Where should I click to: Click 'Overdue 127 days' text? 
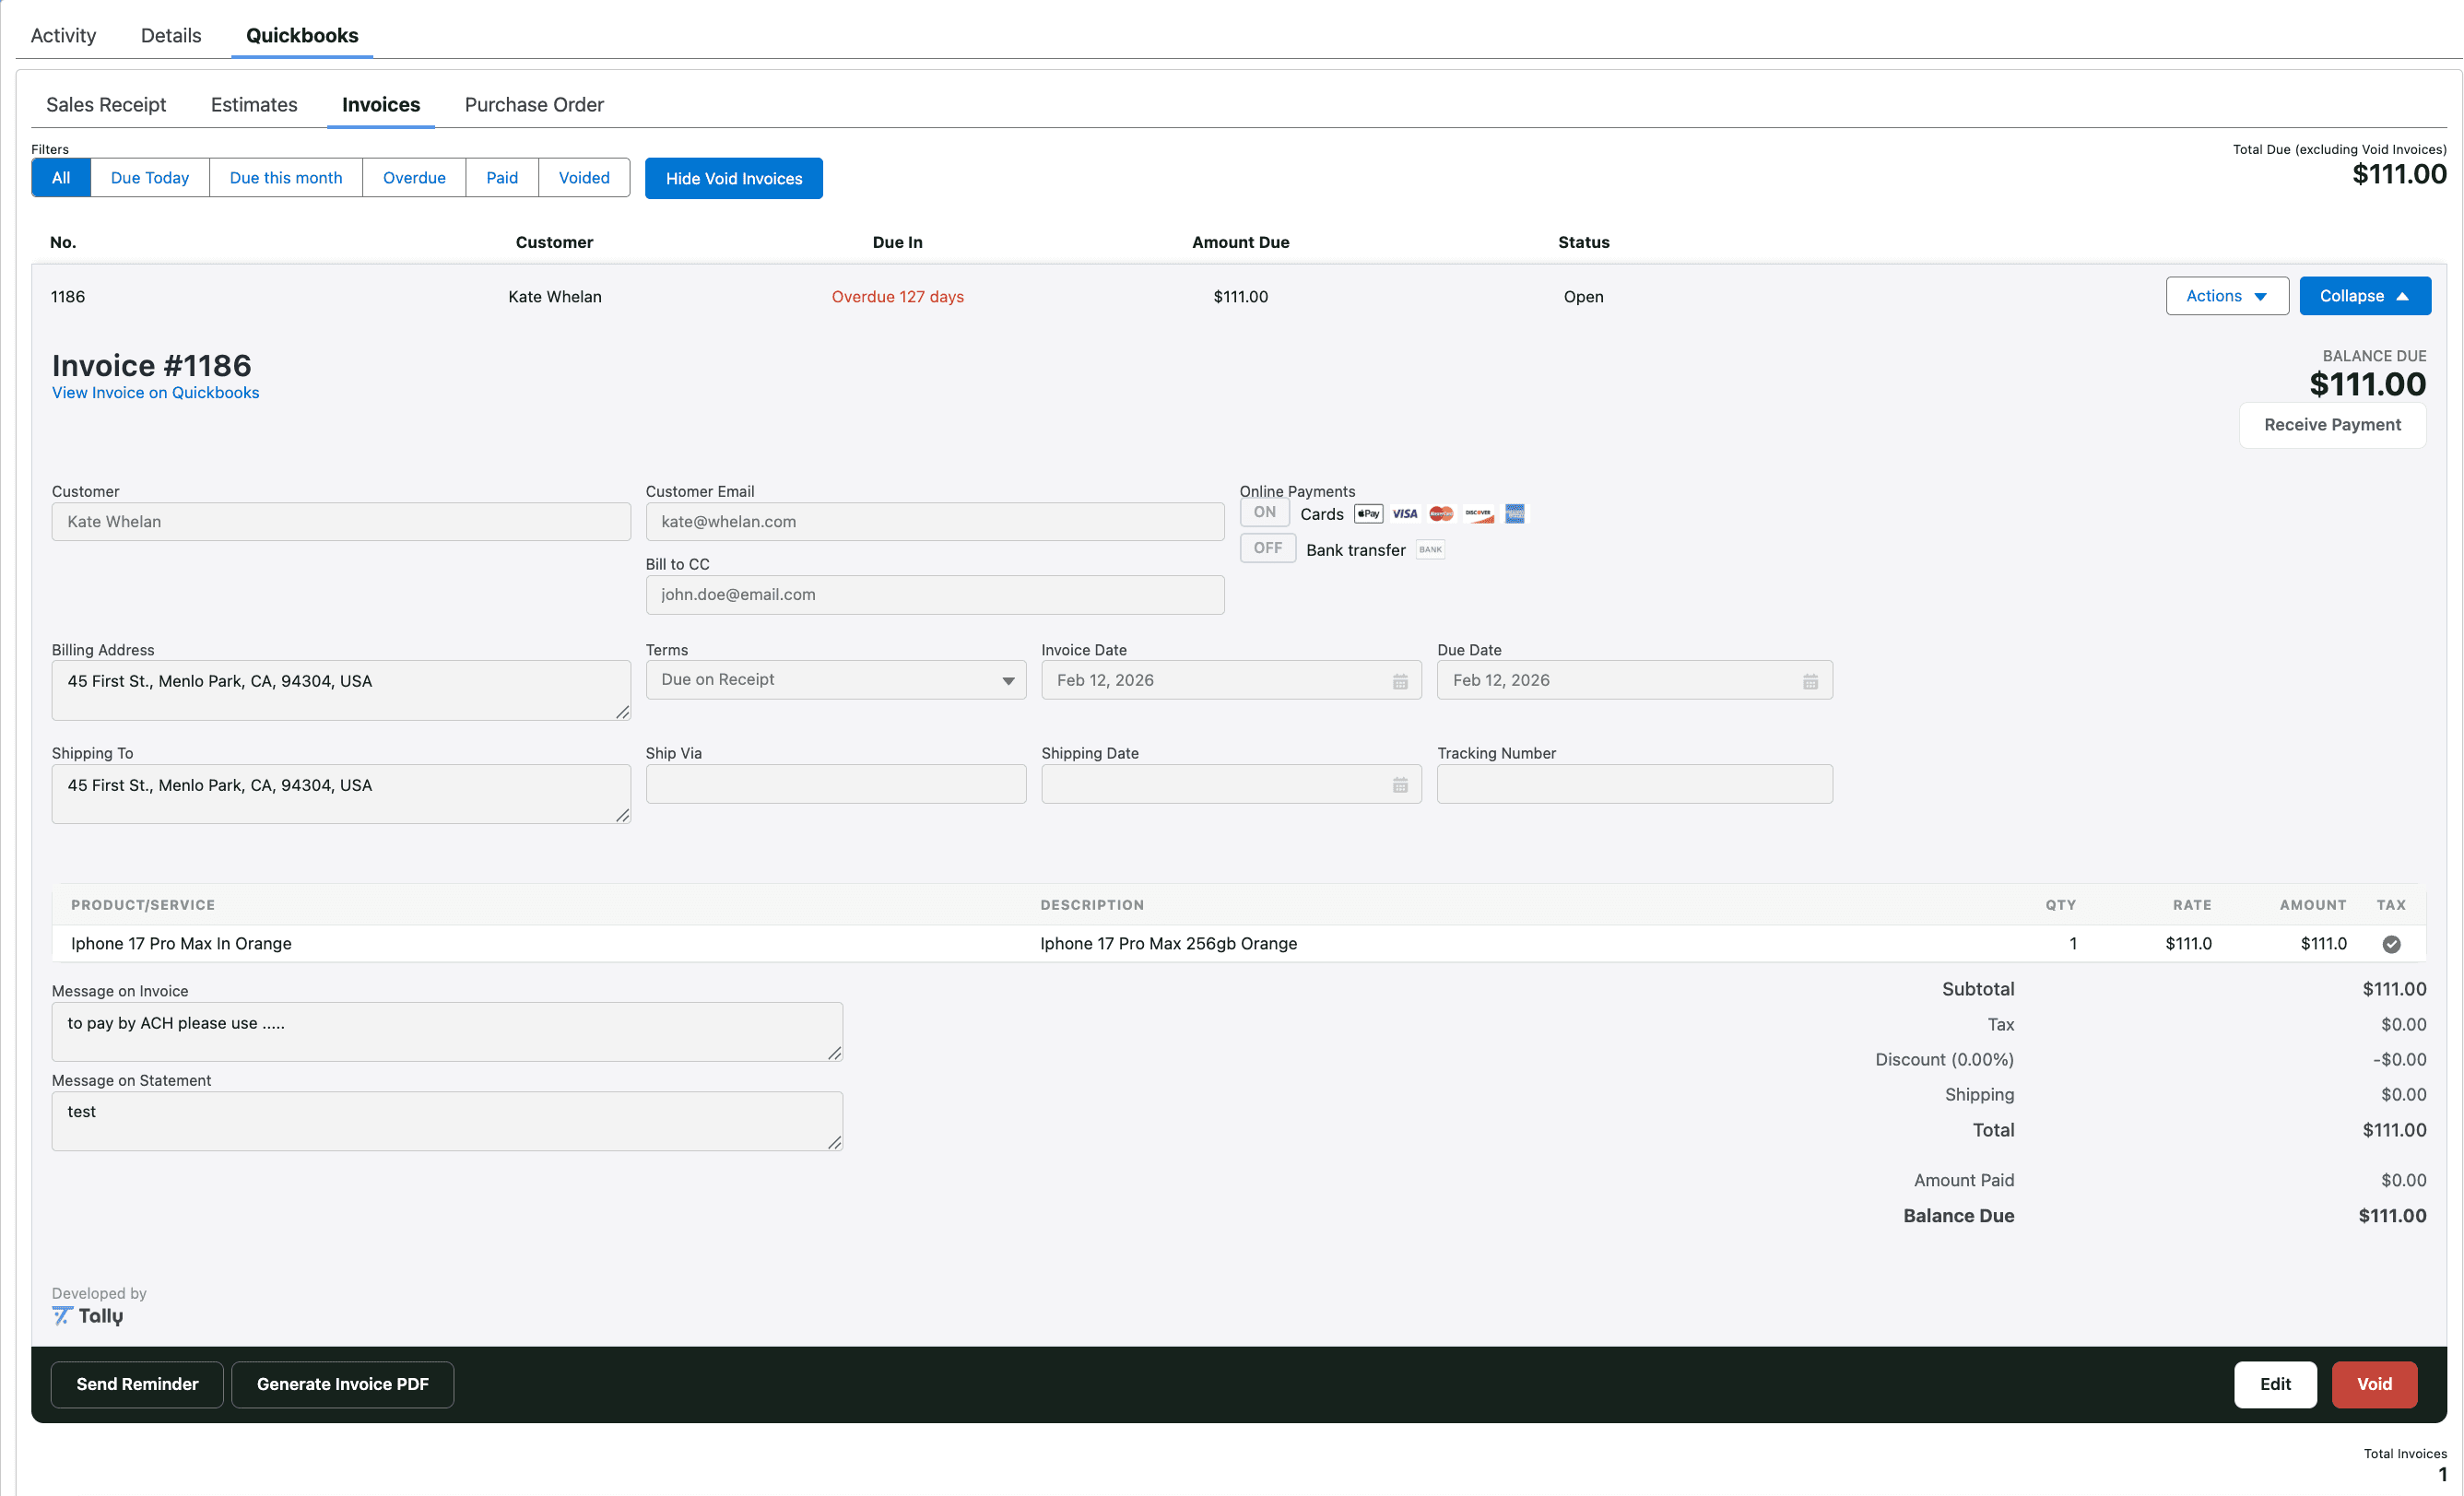[x=898, y=297]
